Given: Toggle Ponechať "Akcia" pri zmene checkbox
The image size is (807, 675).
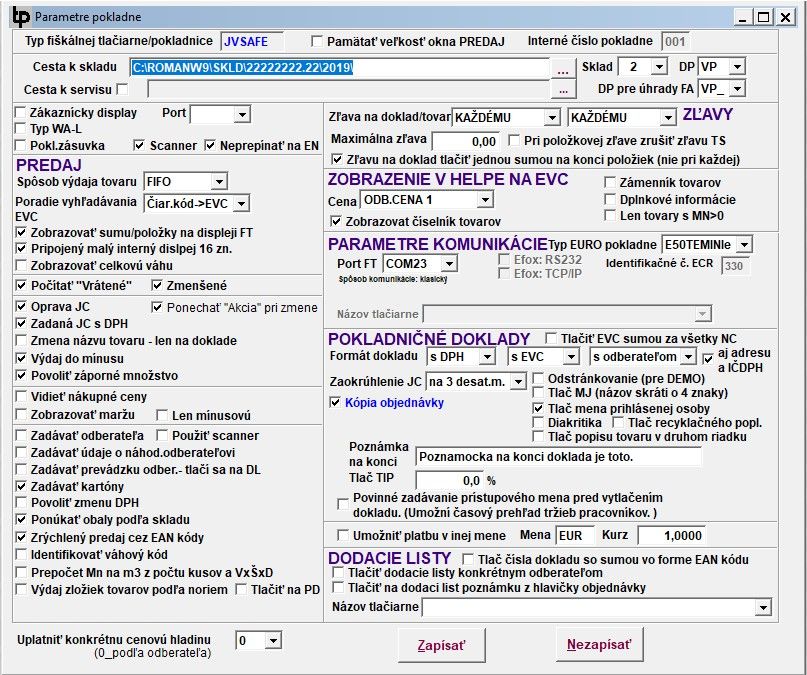Looking at the screenshot, I should pos(157,307).
